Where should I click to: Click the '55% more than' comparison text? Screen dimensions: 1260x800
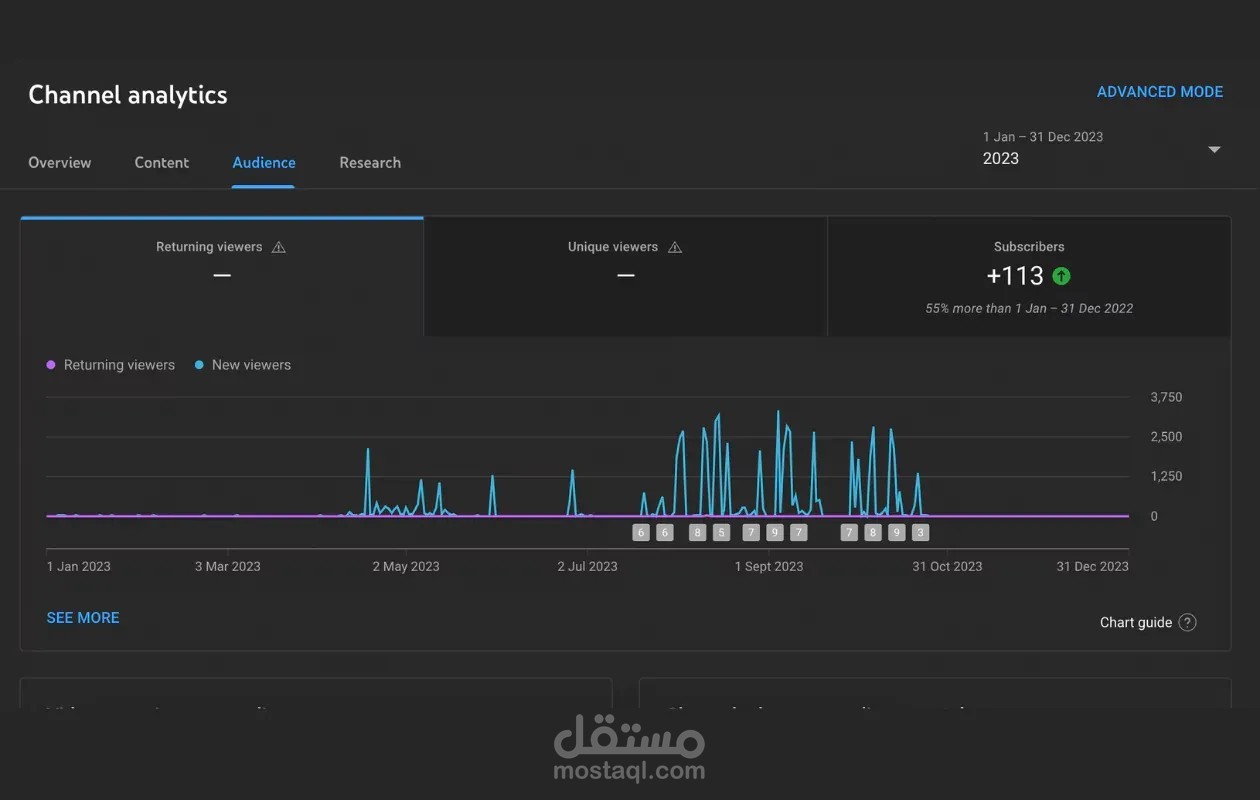pos(1029,309)
